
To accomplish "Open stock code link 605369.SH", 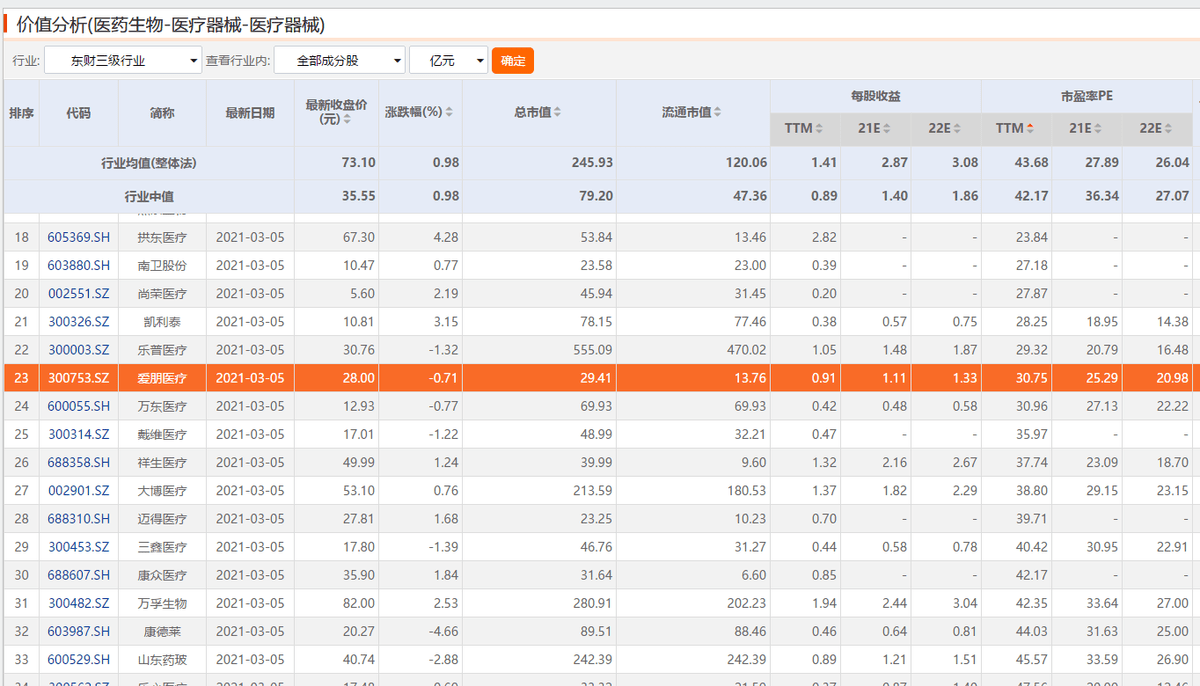I will (79, 238).
